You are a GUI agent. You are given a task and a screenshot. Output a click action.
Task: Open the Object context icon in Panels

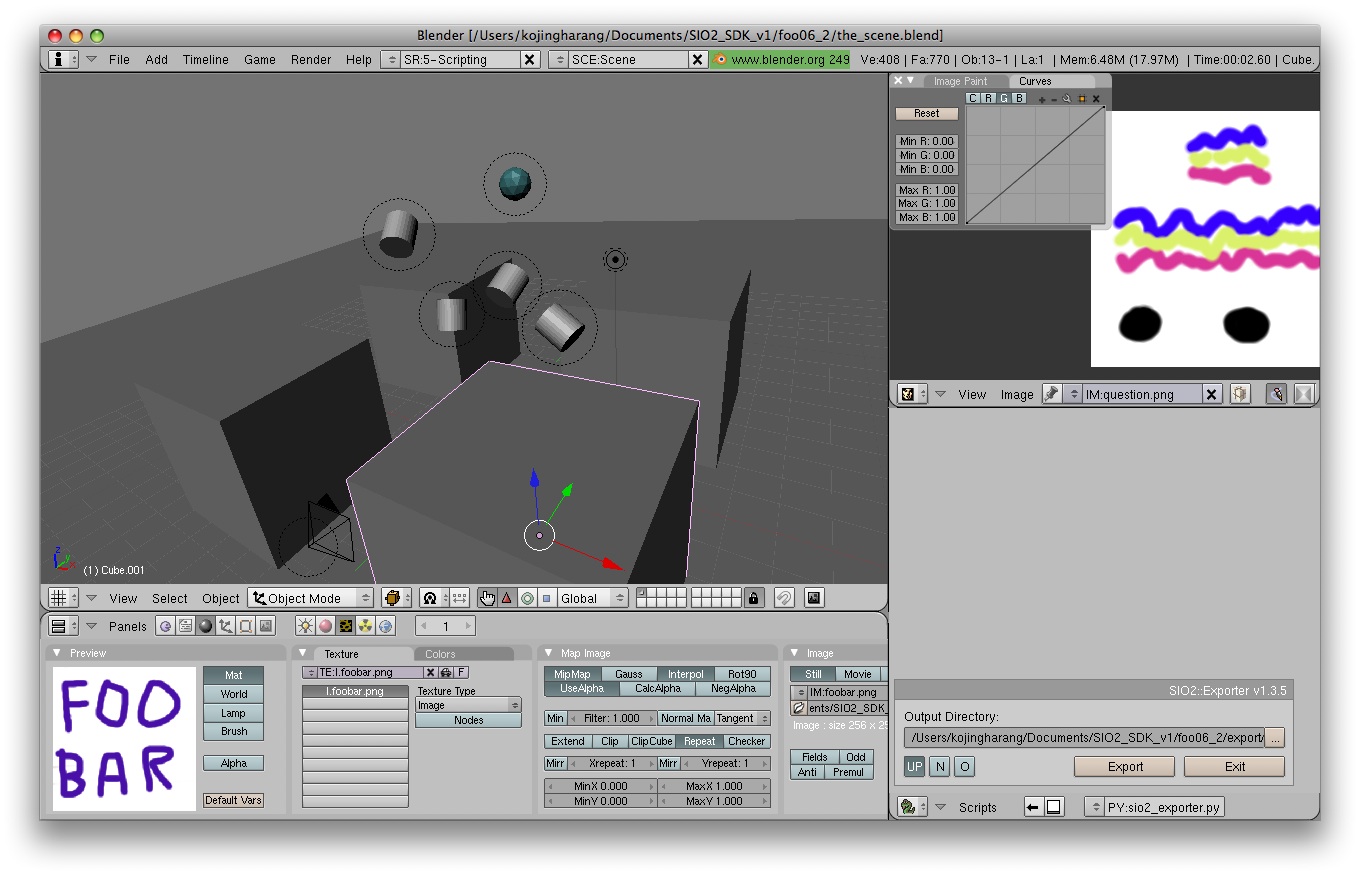pos(225,626)
